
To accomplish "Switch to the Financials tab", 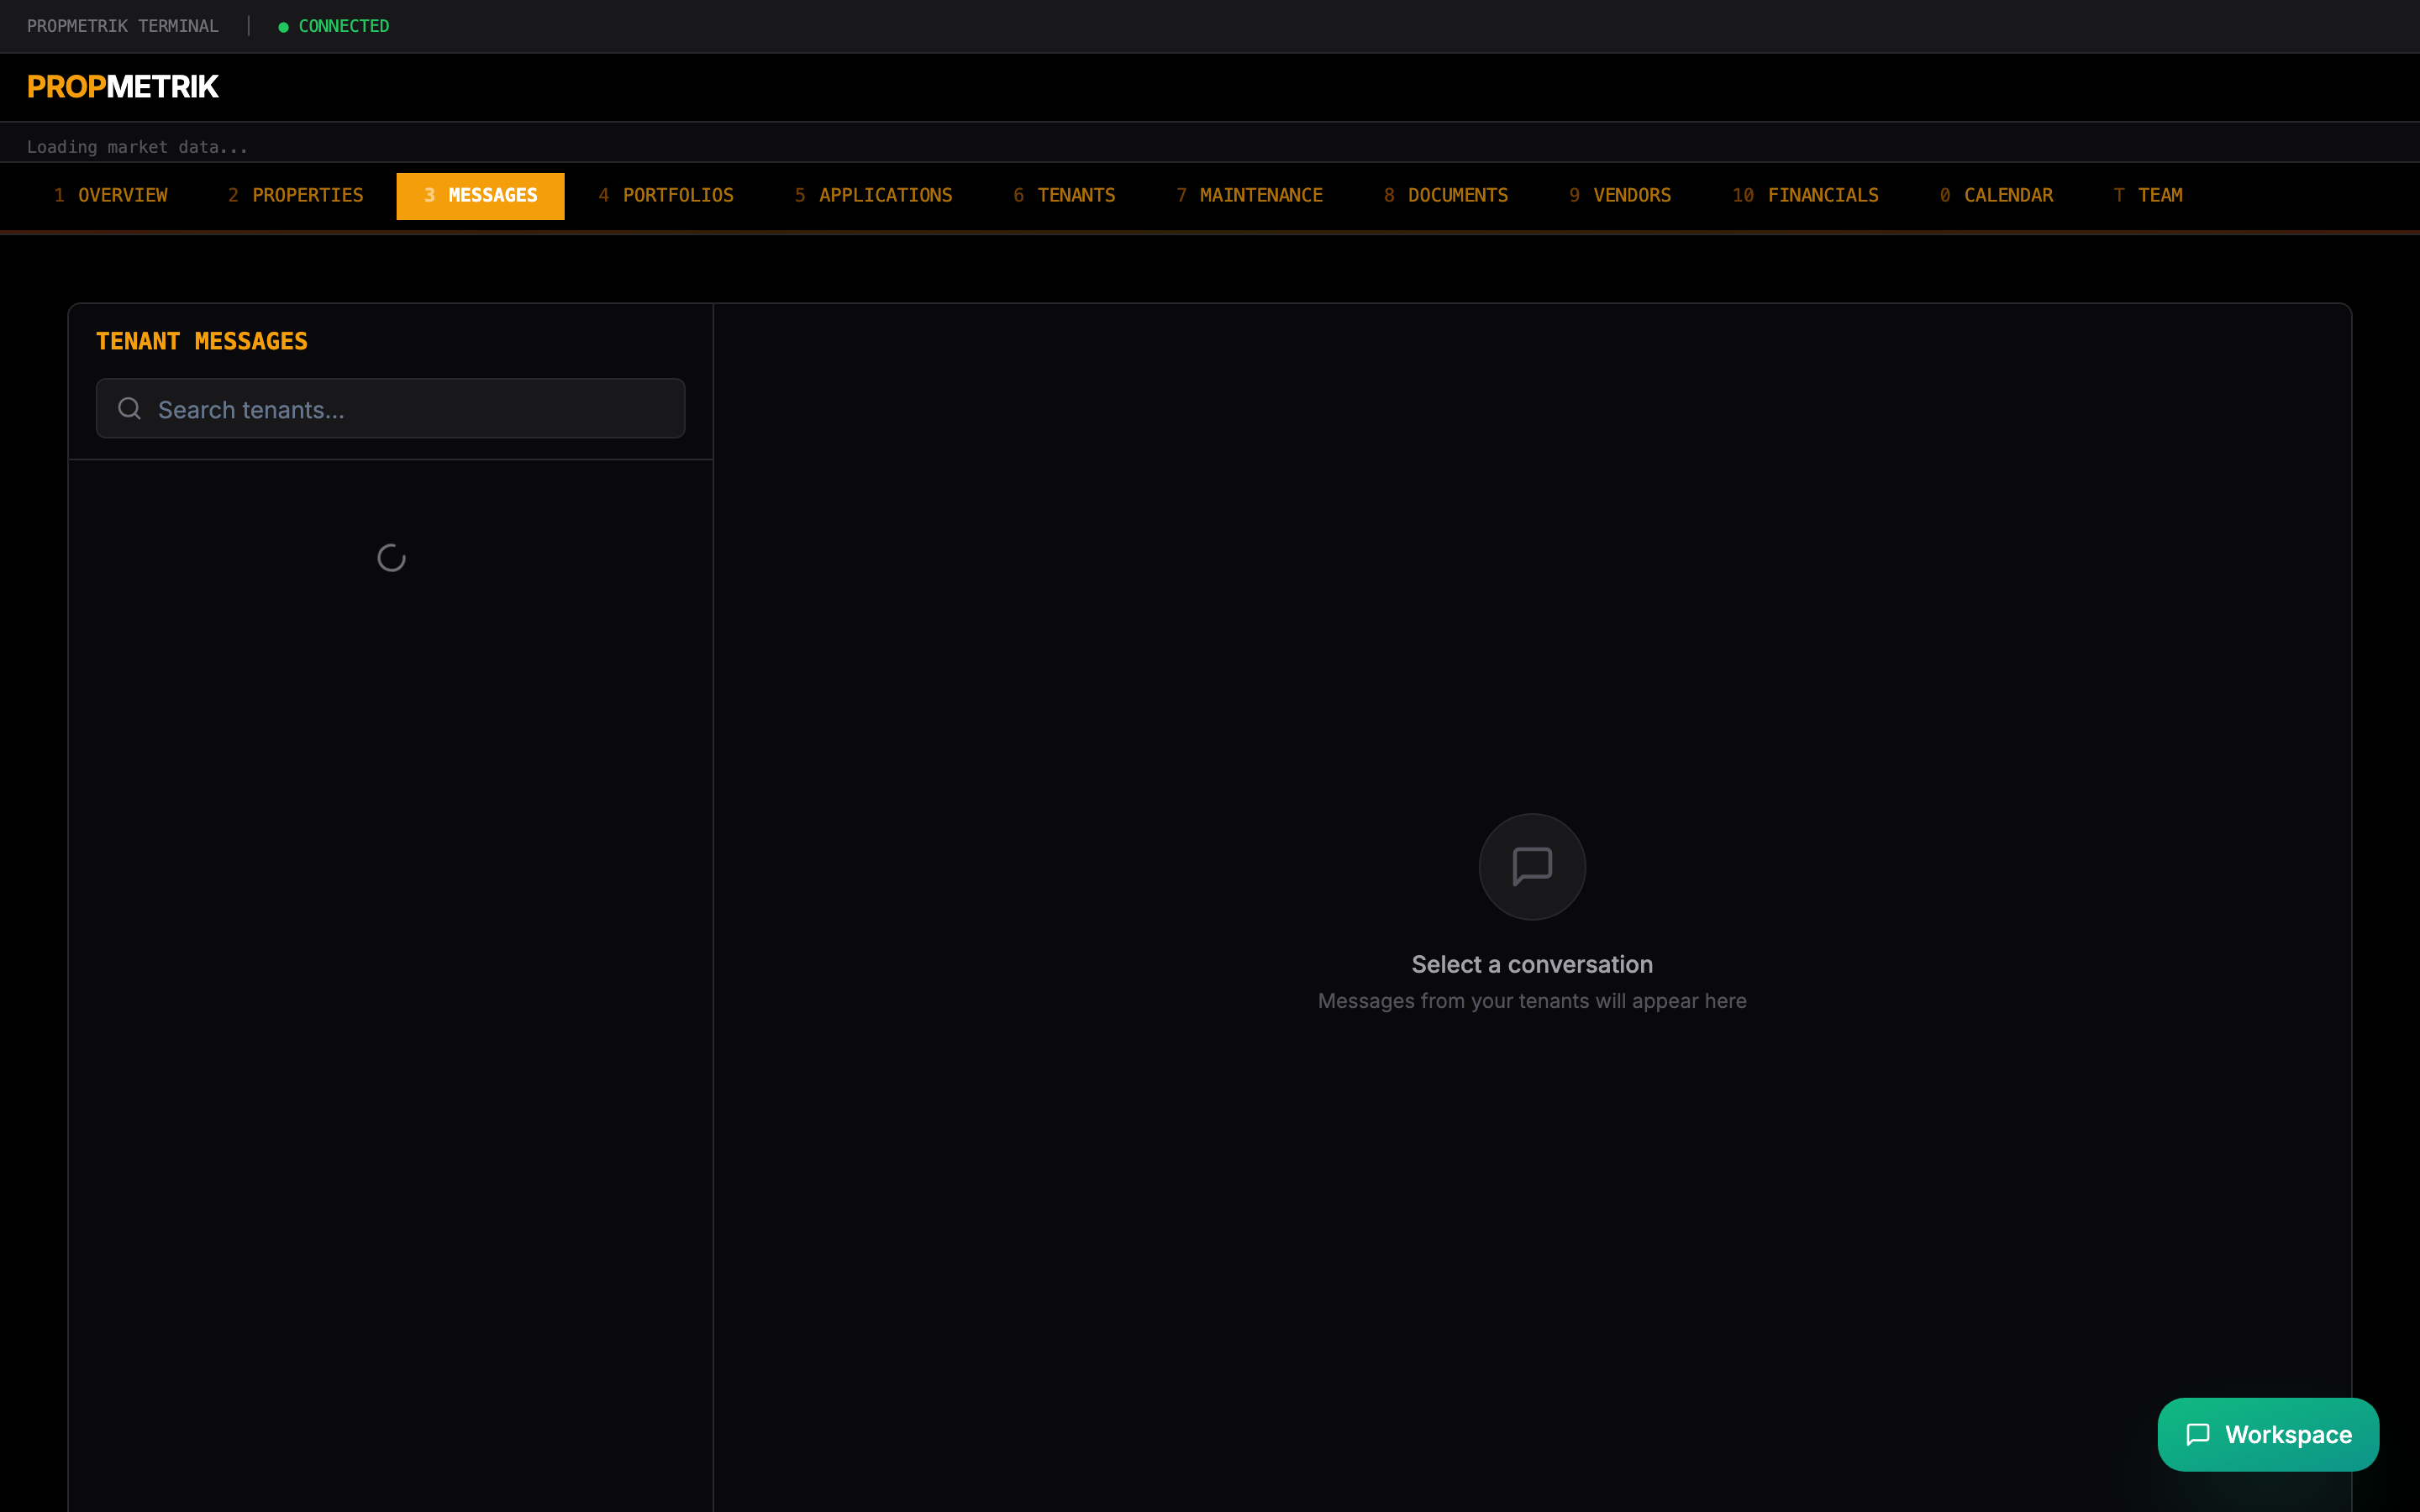I will [x=1805, y=196].
